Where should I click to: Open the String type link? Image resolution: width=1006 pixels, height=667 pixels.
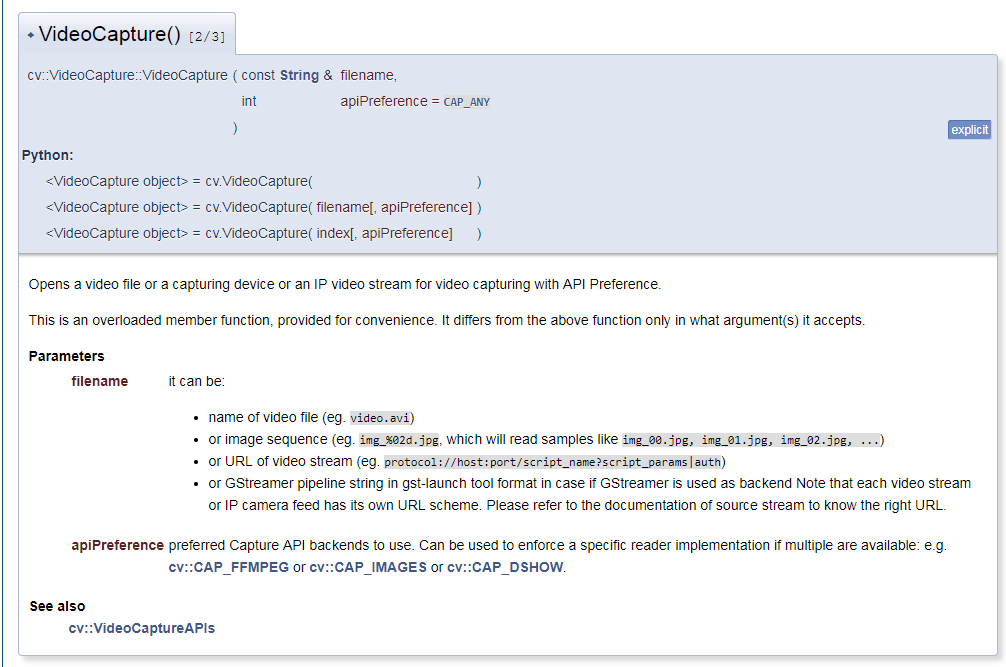point(299,75)
